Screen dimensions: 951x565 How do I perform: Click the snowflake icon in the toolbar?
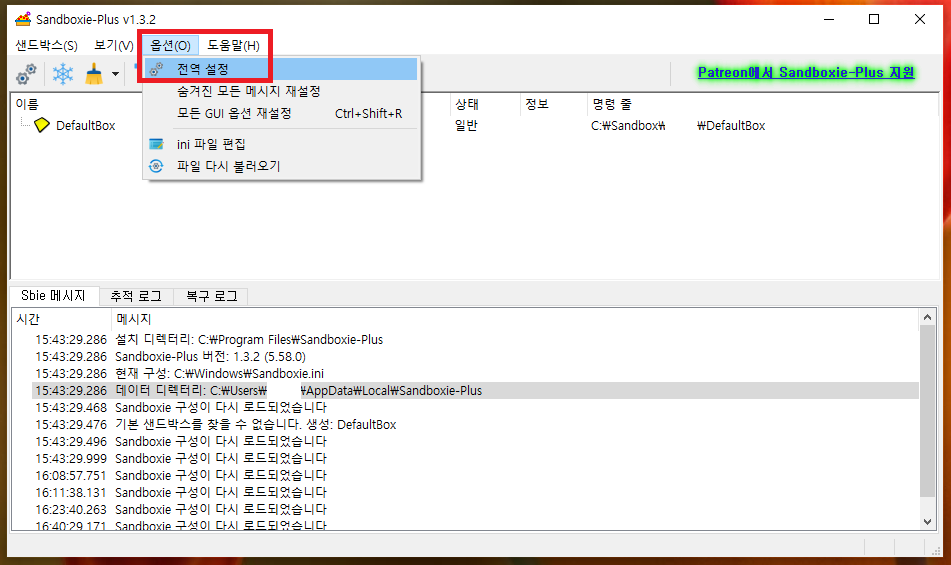[x=62, y=74]
